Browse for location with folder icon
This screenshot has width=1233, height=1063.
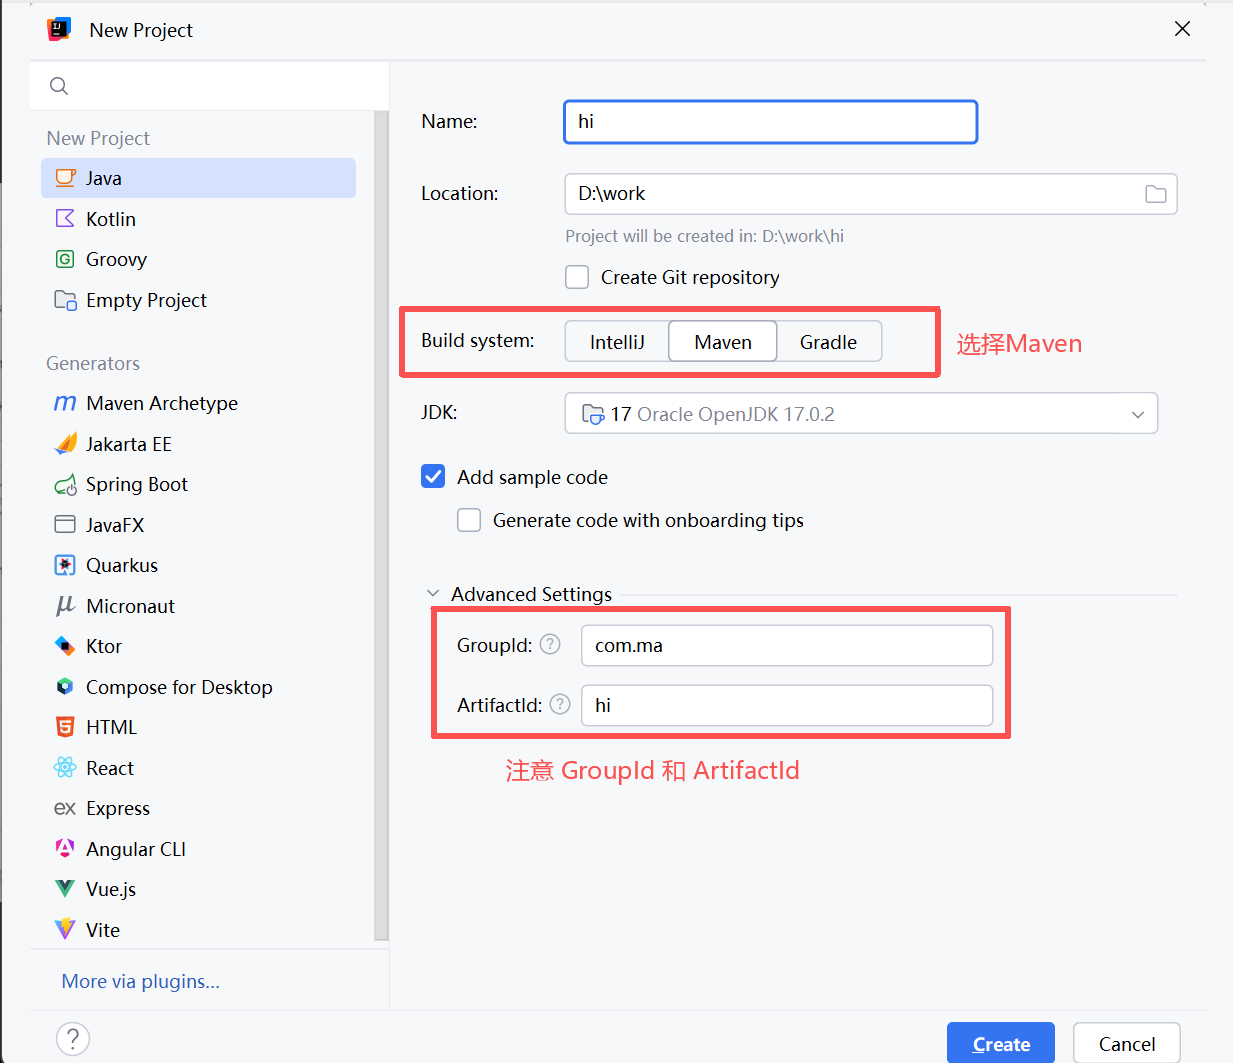tap(1155, 194)
